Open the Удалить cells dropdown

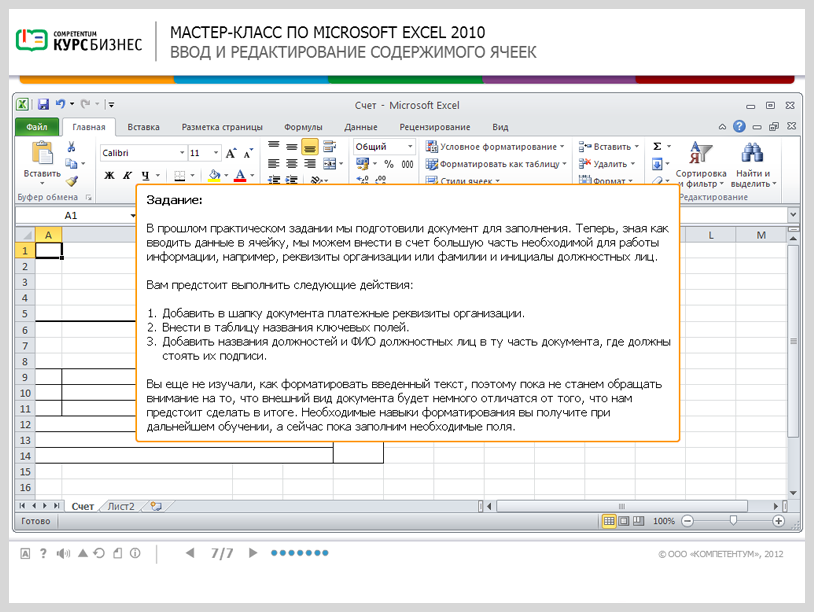coord(607,164)
